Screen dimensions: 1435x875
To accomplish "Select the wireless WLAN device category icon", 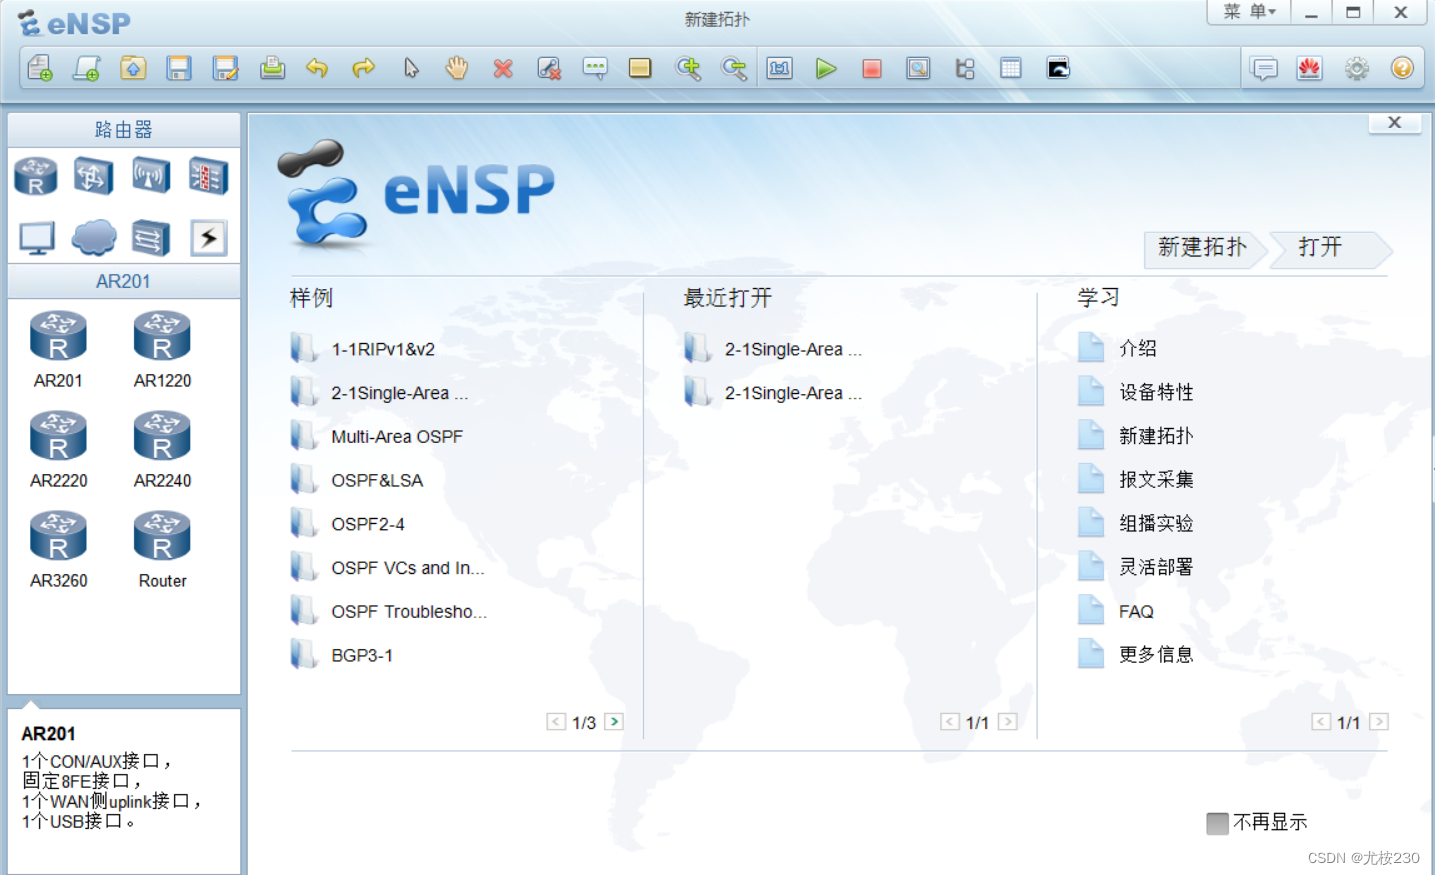I will pos(151,177).
